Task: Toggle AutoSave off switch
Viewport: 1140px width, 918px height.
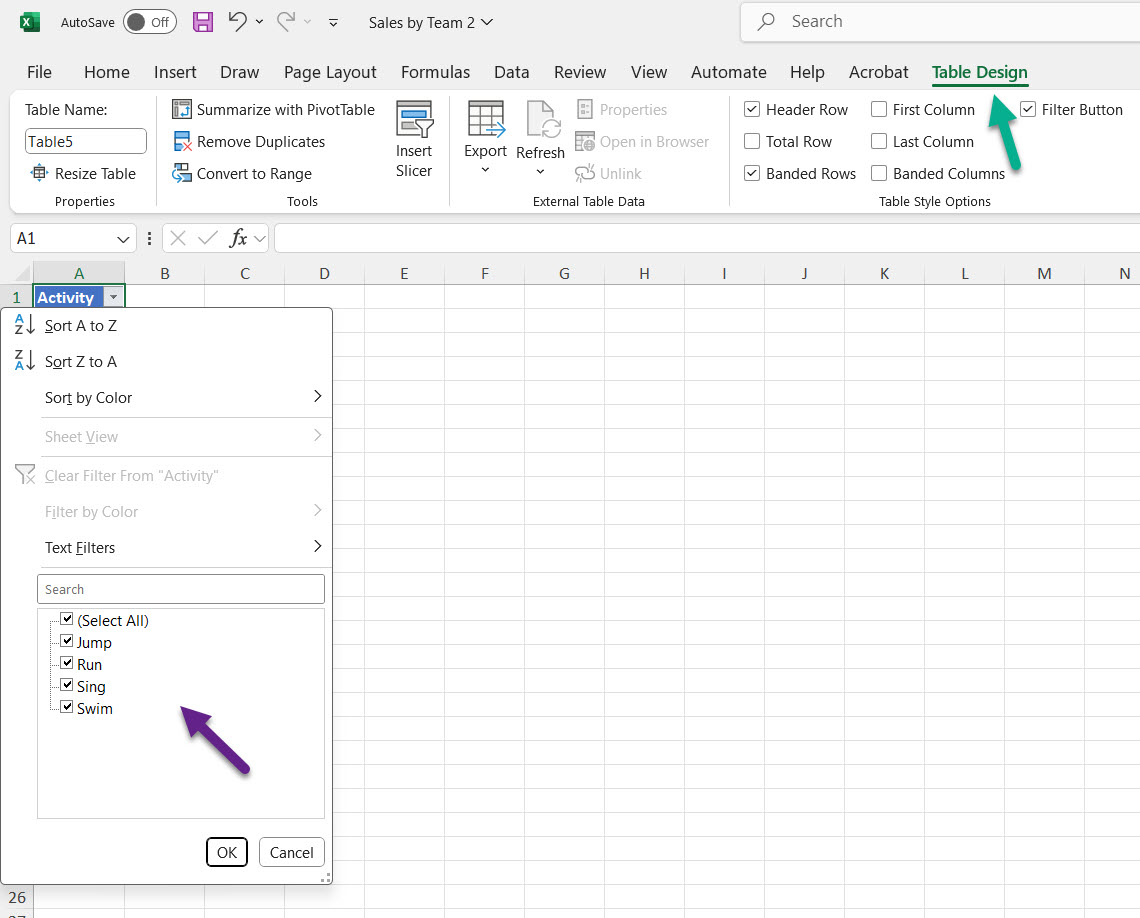Action: point(149,21)
